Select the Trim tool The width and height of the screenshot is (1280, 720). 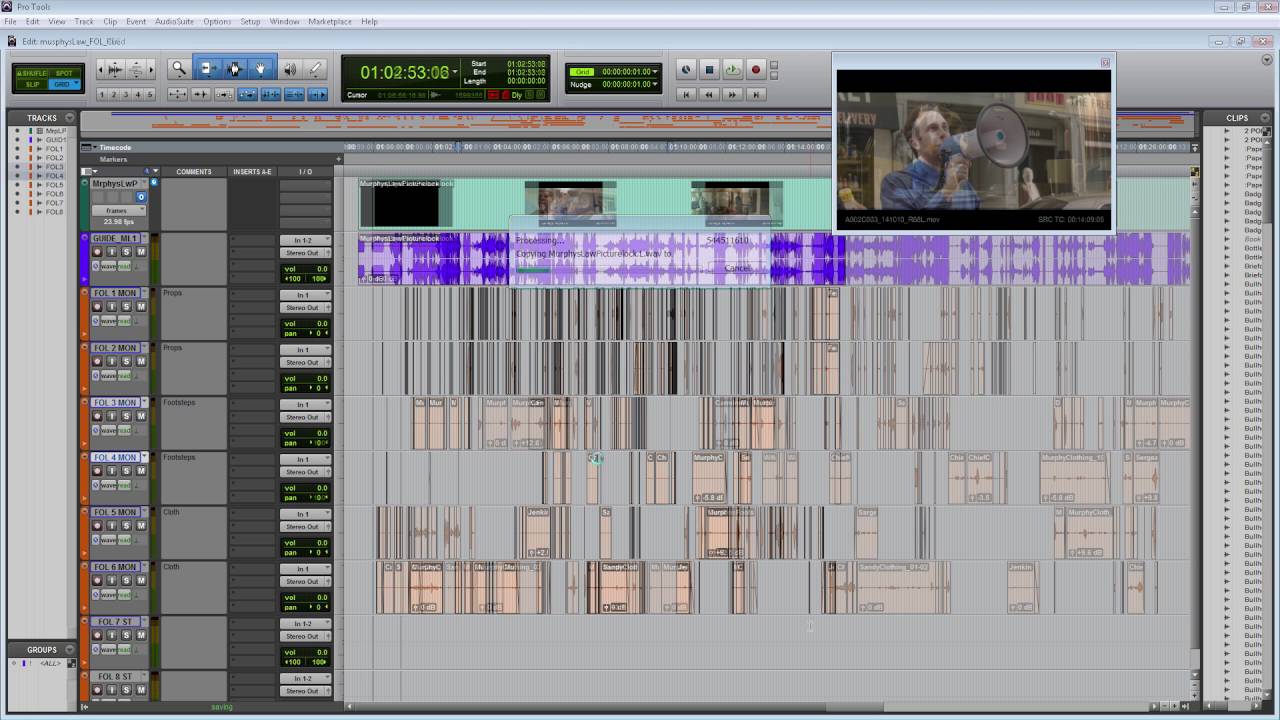pos(208,69)
